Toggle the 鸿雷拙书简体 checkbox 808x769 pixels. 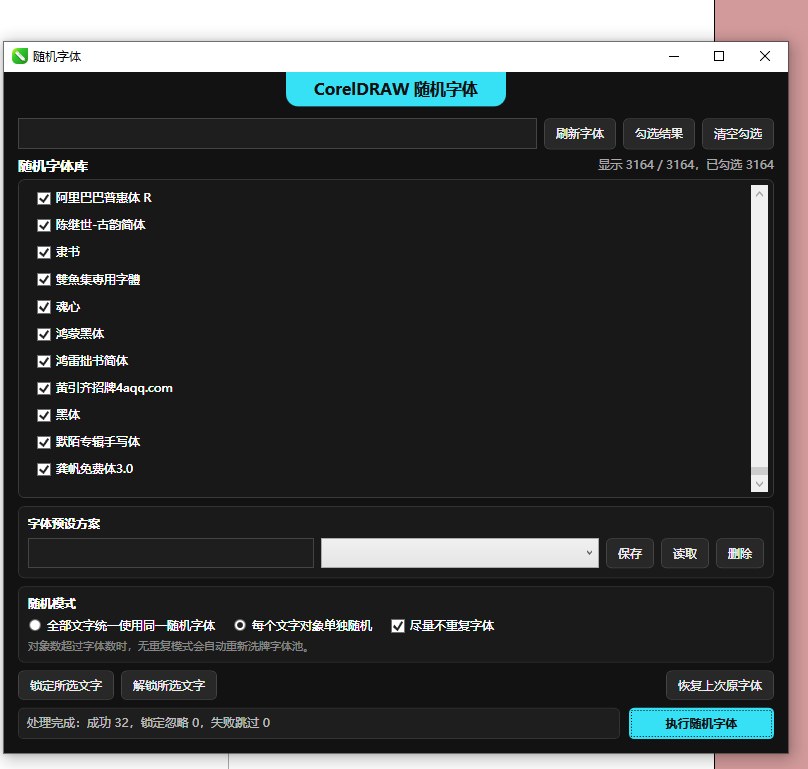tap(44, 361)
